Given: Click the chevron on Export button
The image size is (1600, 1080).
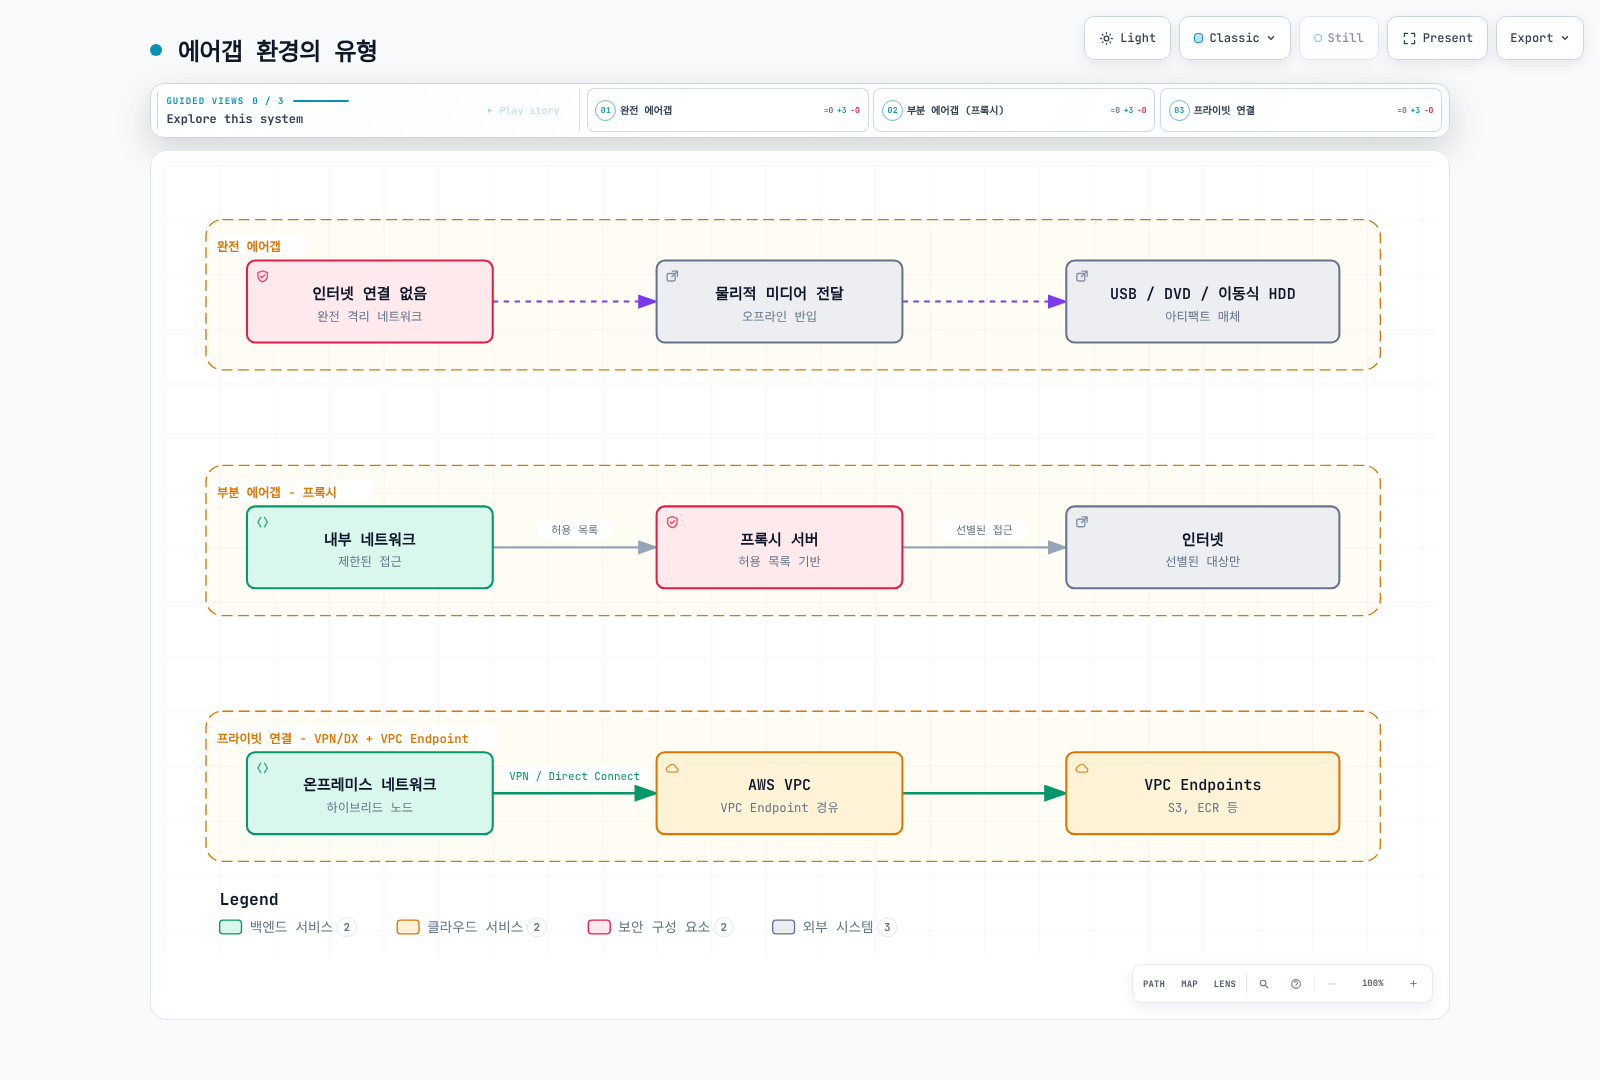Looking at the screenshot, I should coord(1565,38).
